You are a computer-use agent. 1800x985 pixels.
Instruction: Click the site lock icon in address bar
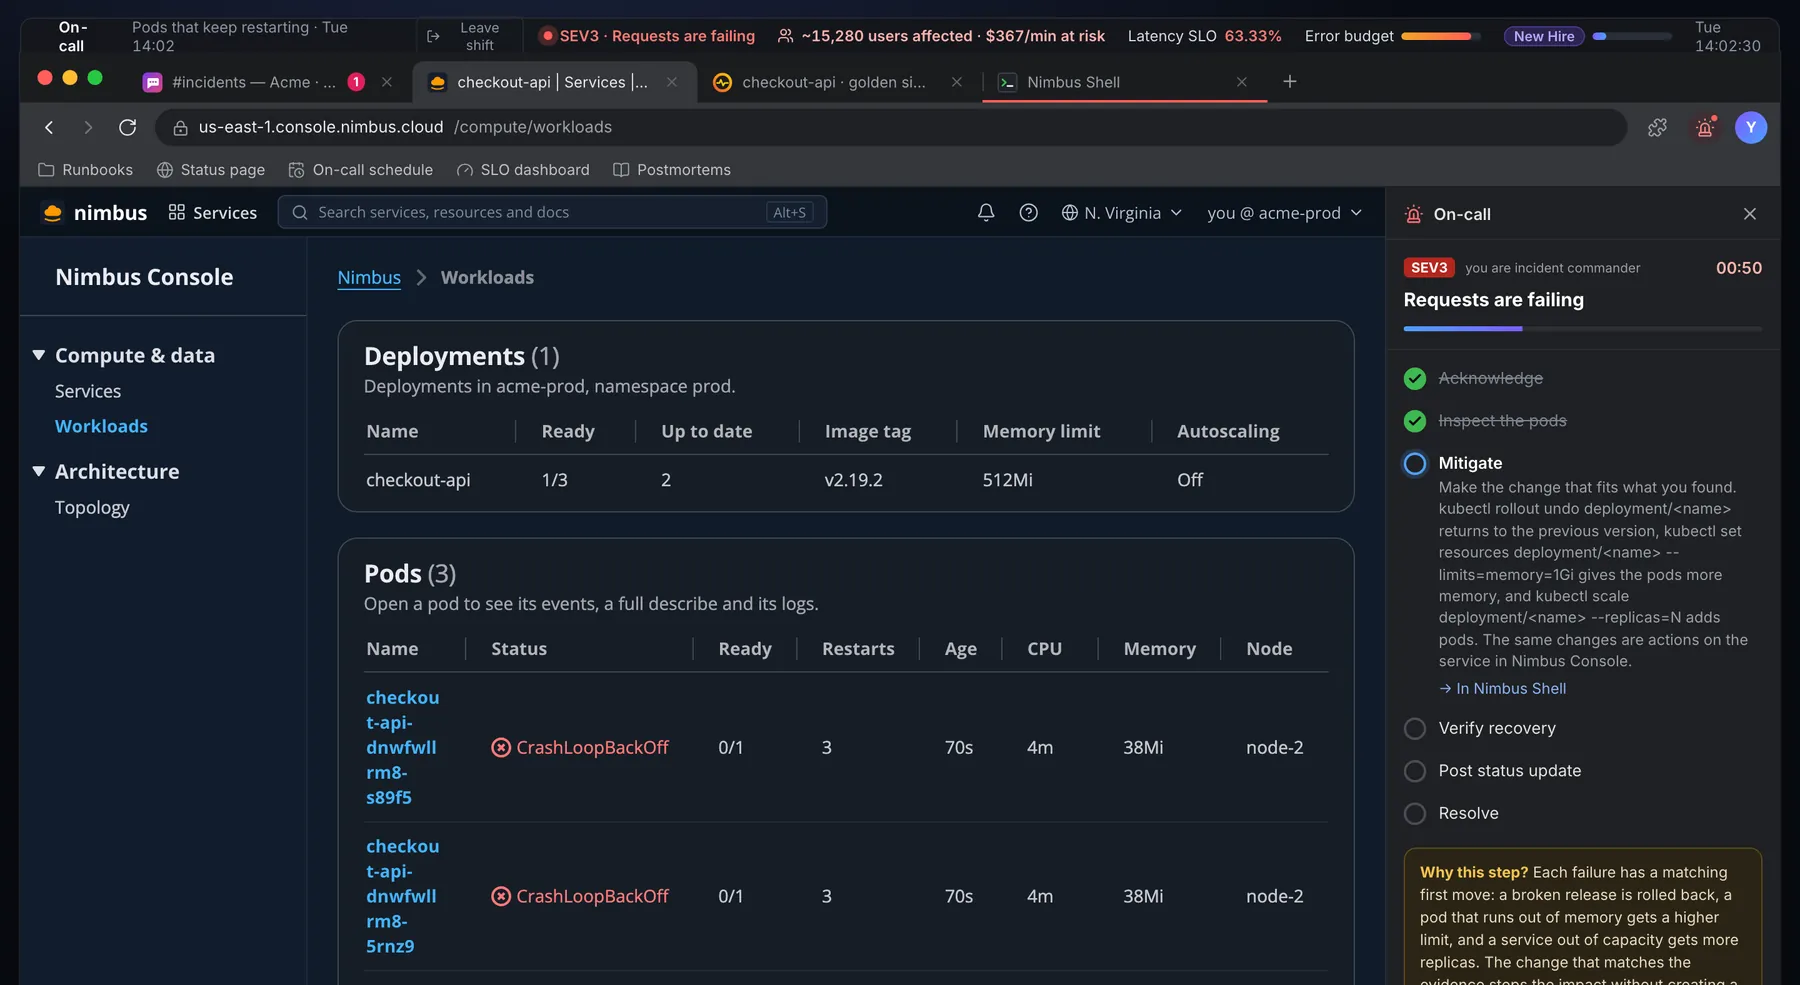[x=181, y=127]
